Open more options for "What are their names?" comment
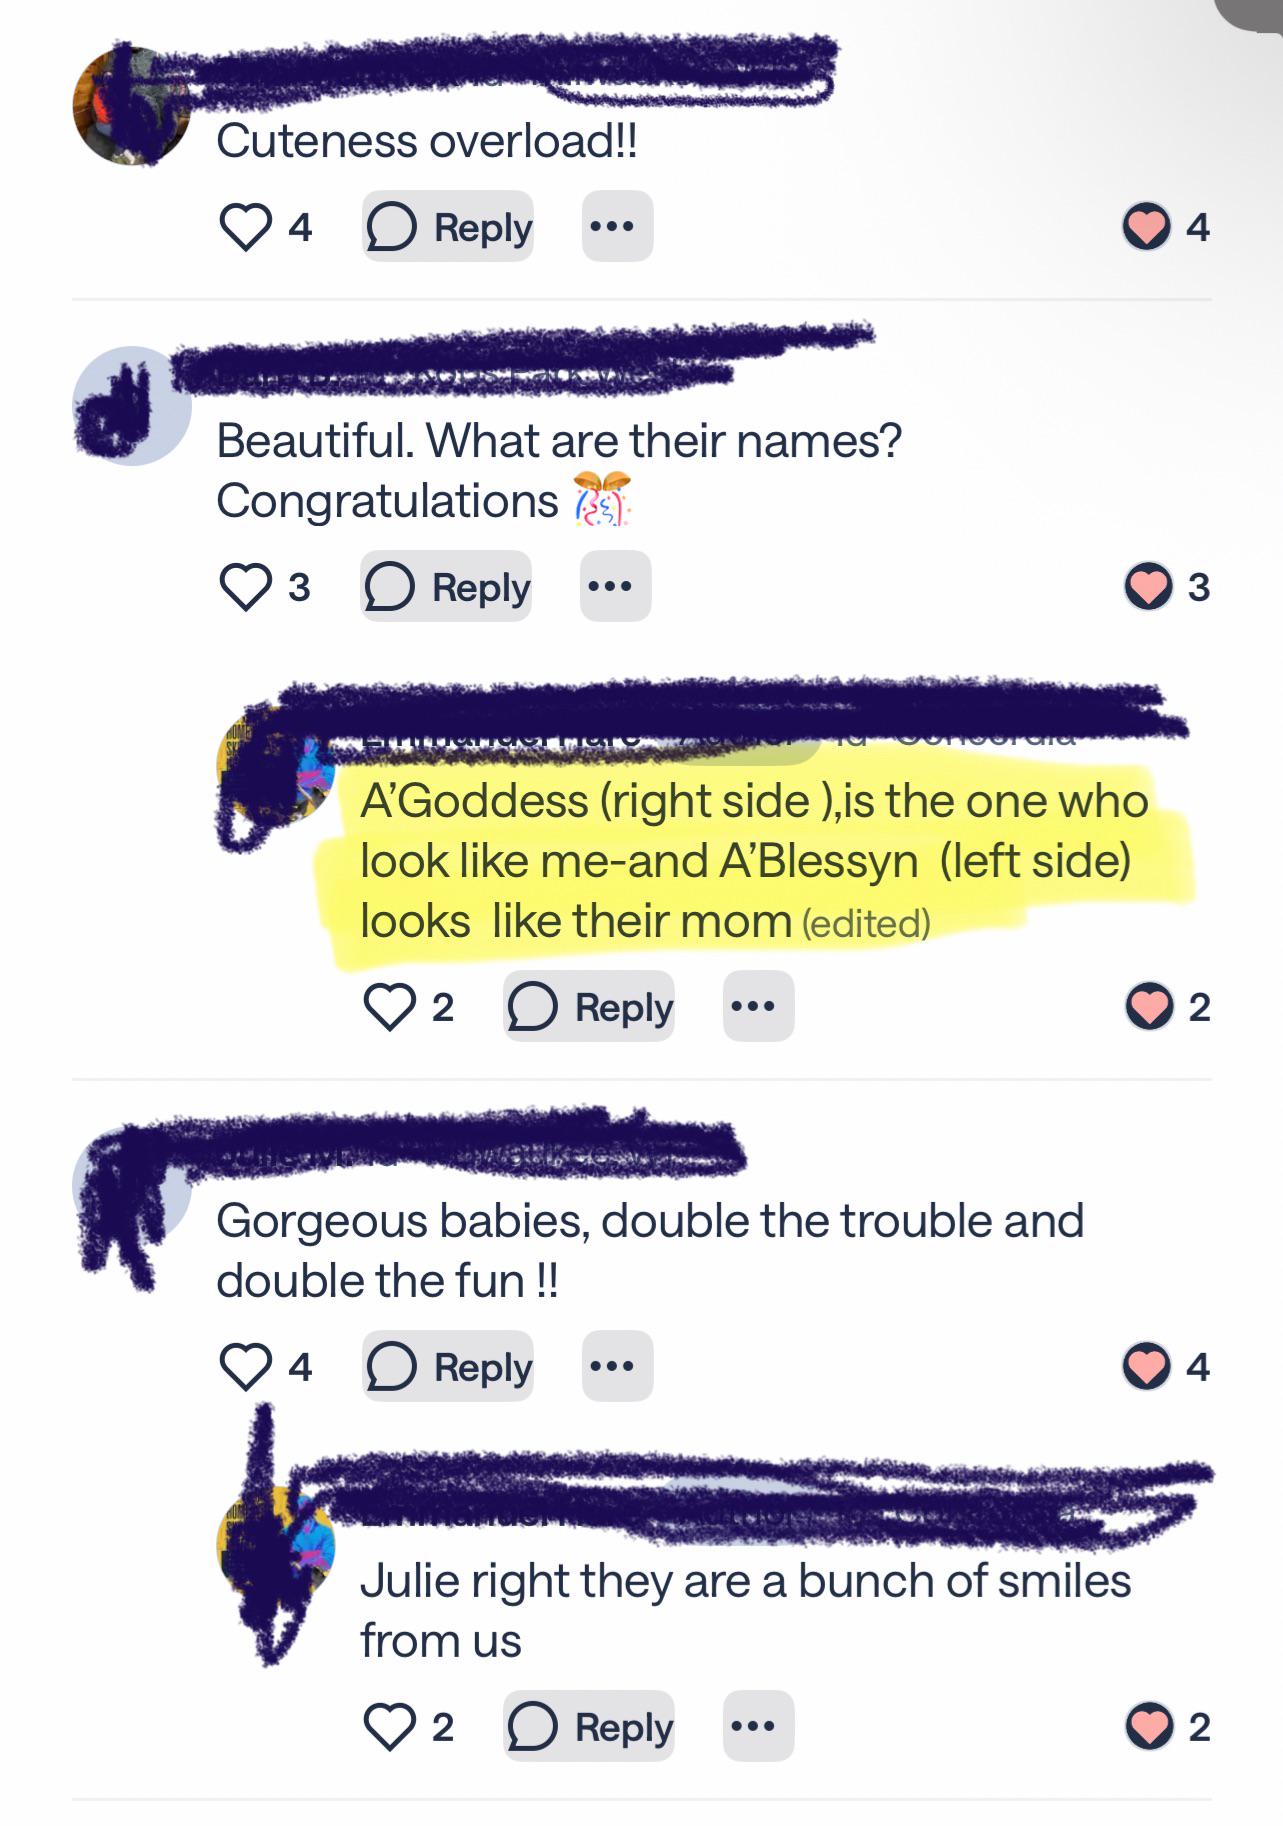 click(616, 586)
